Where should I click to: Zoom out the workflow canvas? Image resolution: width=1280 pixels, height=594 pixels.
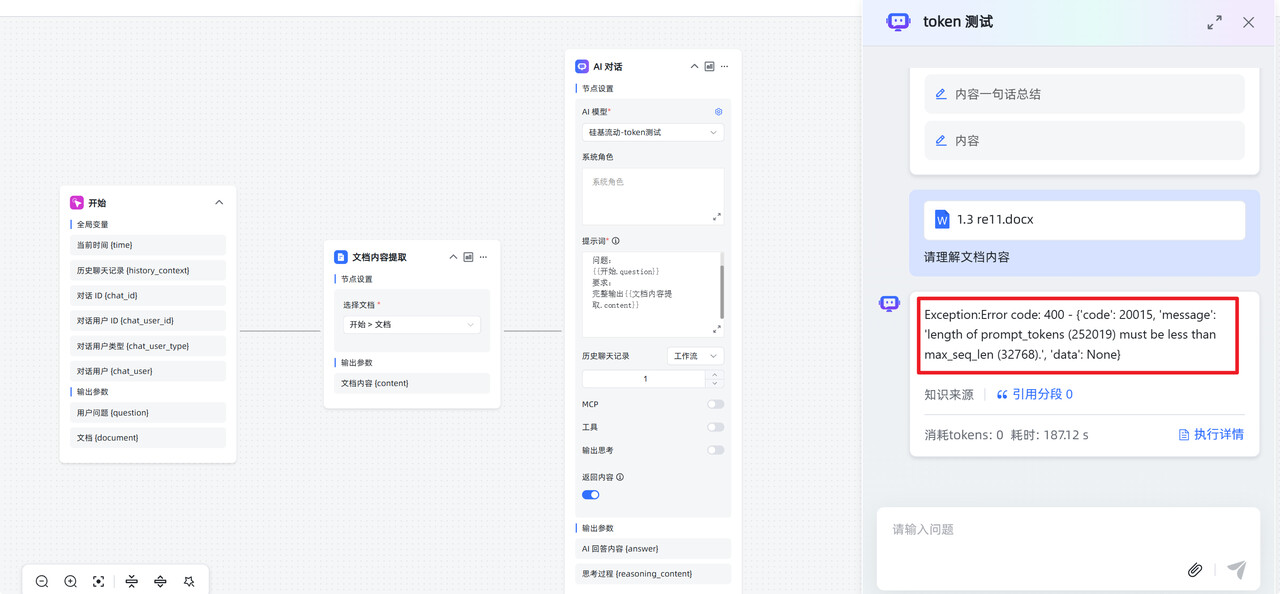click(x=42, y=581)
